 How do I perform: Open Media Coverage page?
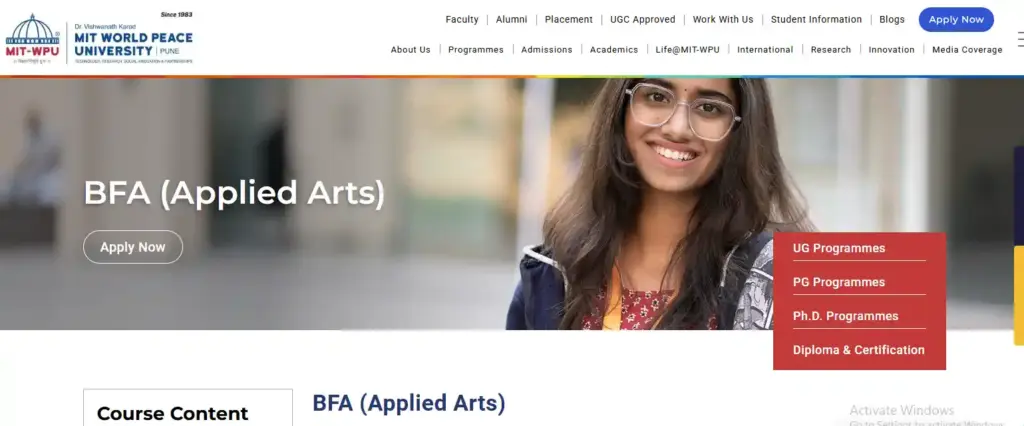click(x=967, y=50)
